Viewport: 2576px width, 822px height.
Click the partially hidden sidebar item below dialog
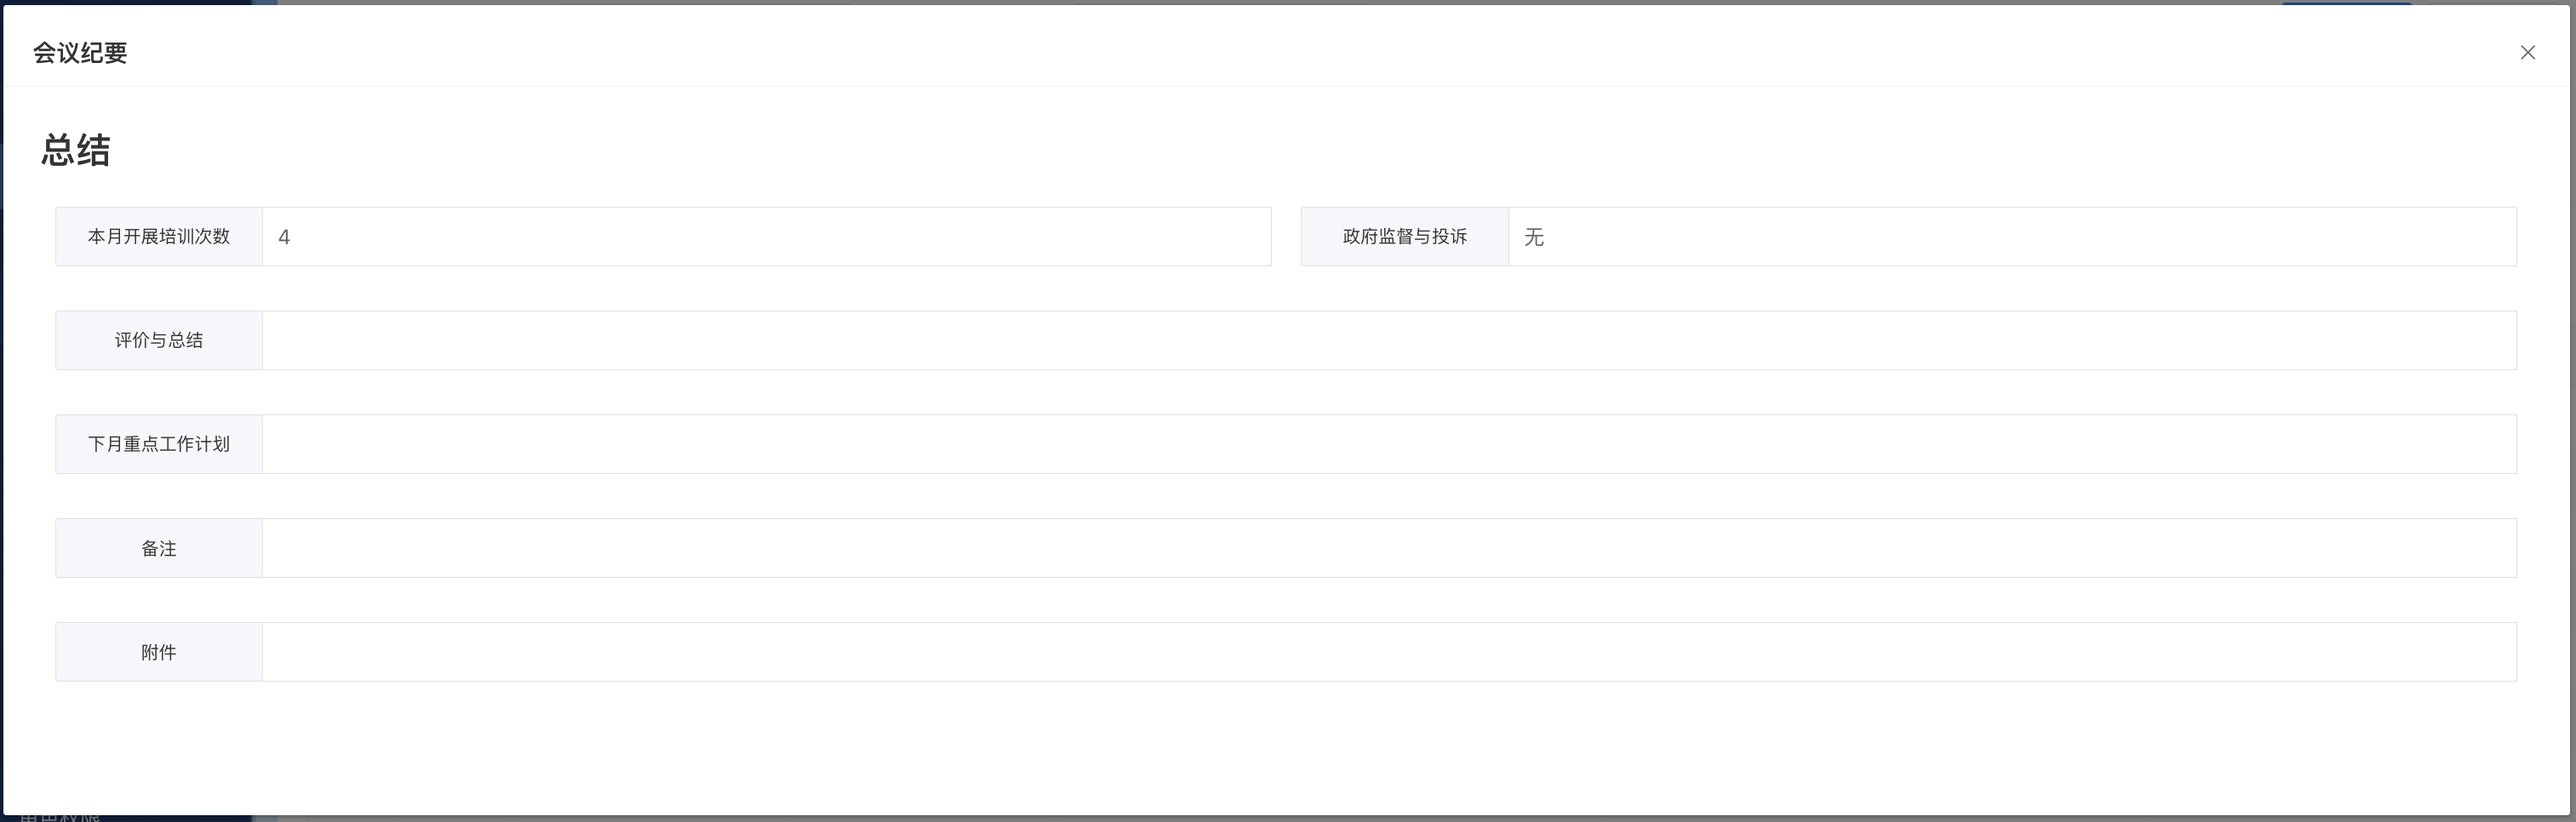[x=60, y=818]
